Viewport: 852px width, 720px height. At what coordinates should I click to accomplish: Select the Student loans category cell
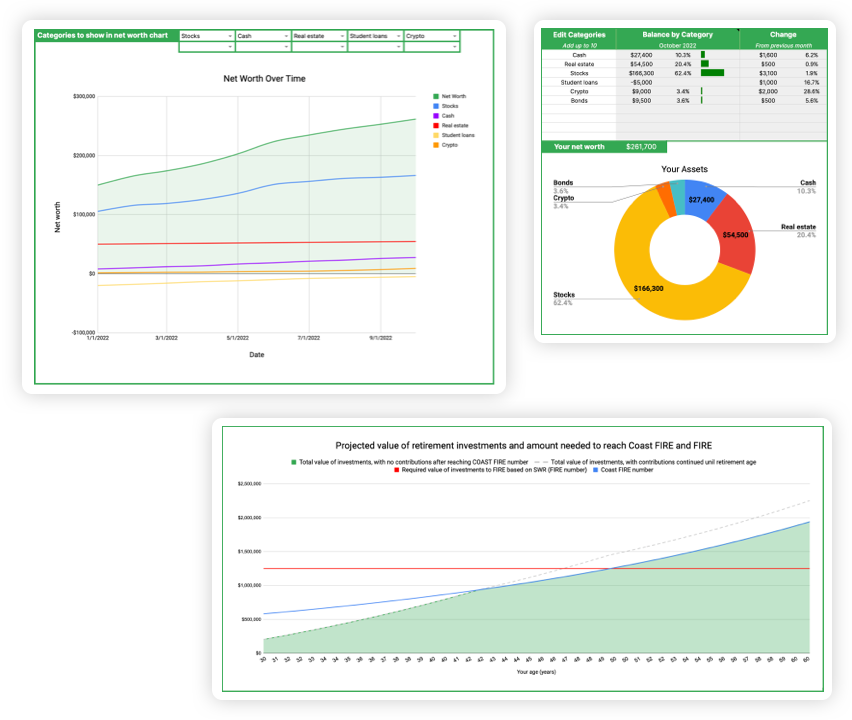click(x=579, y=82)
